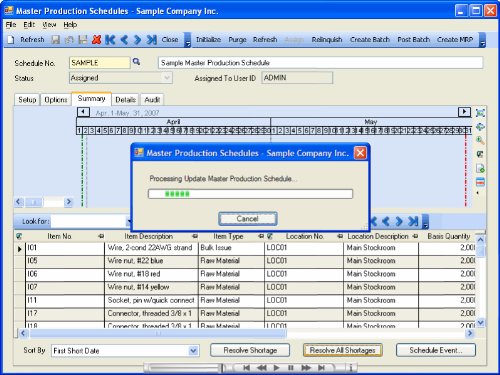
Task: Click the magnifier lookup beside Schedule No.
Action: [136, 62]
